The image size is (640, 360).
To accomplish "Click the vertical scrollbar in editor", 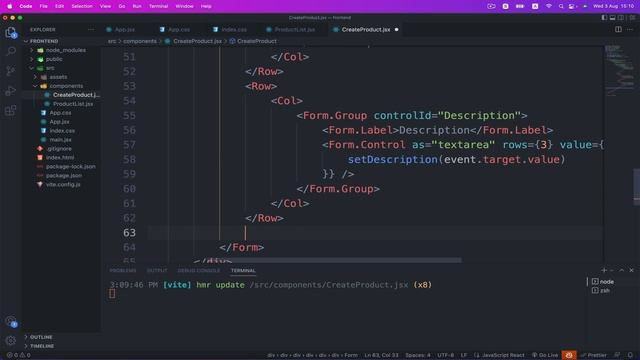I will pyautogui.click(x=637, y=187).
